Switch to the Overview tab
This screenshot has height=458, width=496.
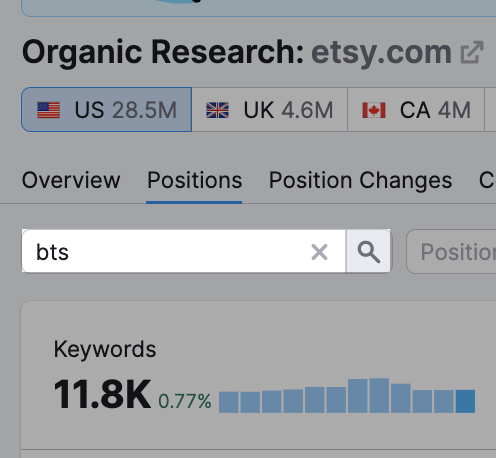[71, 180]
